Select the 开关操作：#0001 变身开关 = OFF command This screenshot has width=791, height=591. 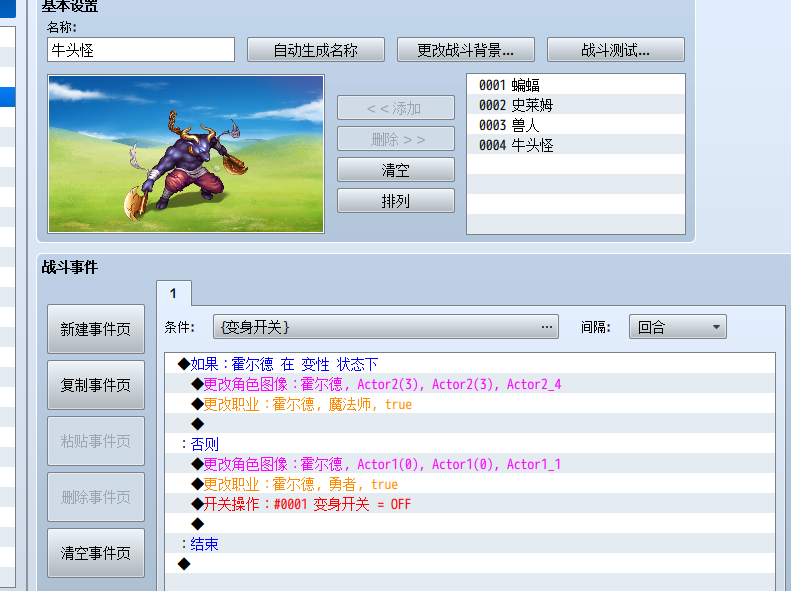(470, 503)
